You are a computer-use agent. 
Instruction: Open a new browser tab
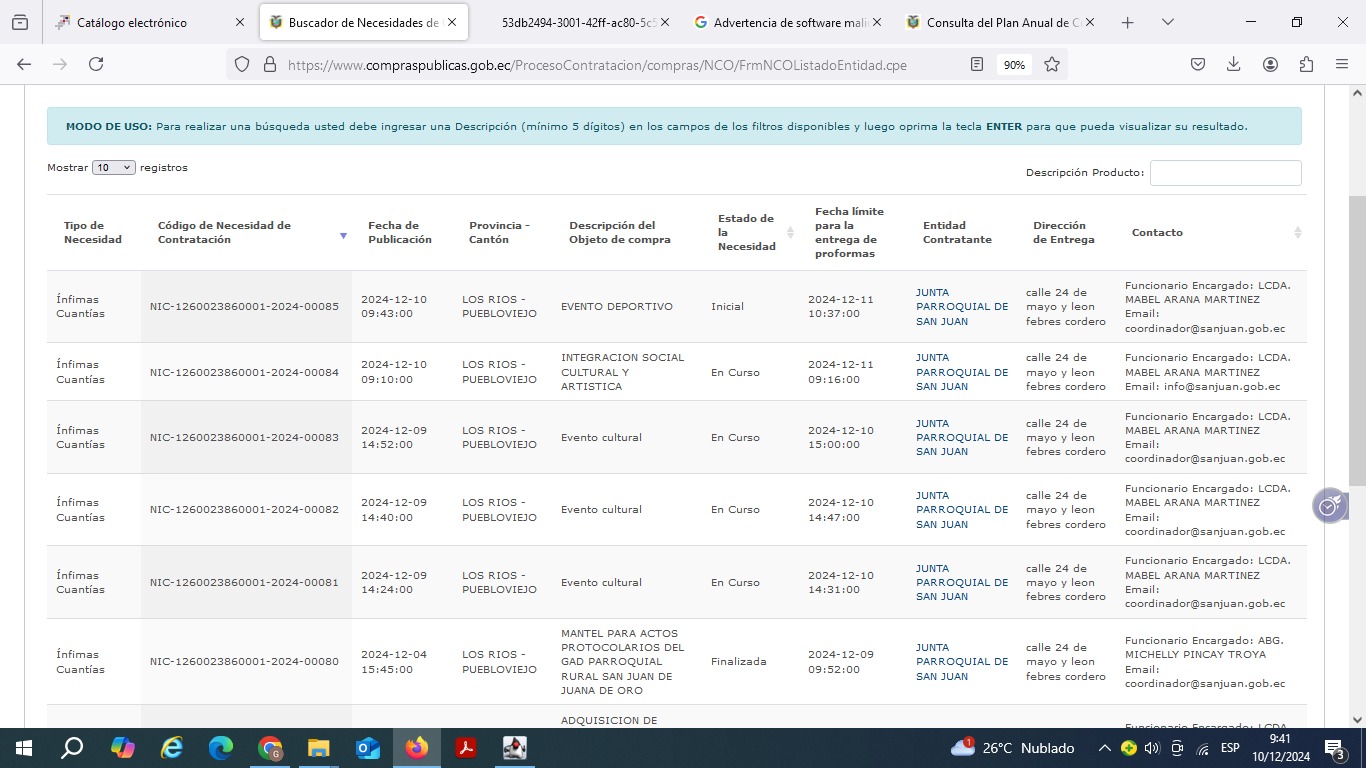point(1127,22)
